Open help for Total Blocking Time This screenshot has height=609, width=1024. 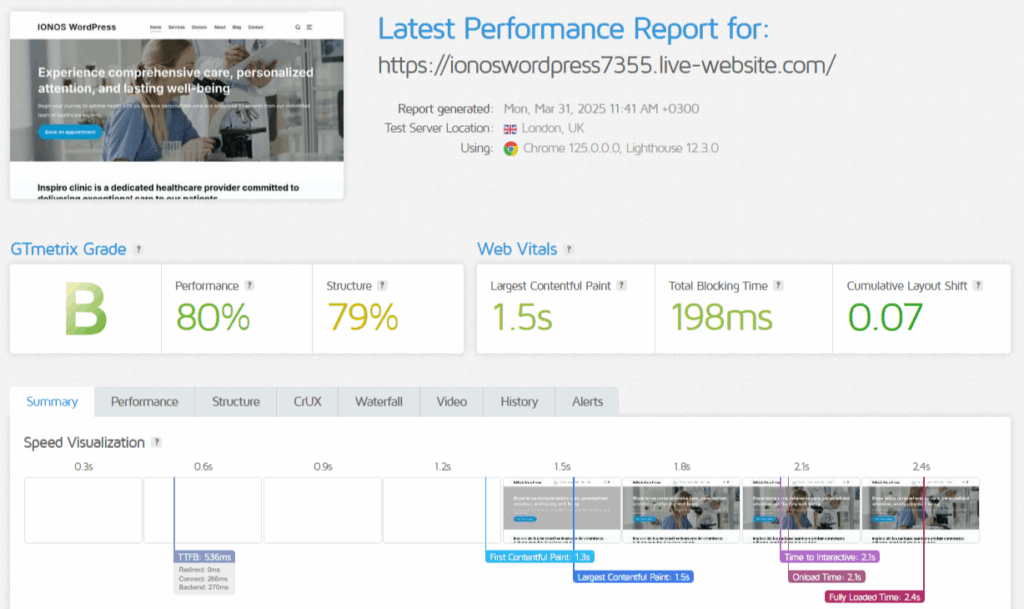tap(779, 286)
